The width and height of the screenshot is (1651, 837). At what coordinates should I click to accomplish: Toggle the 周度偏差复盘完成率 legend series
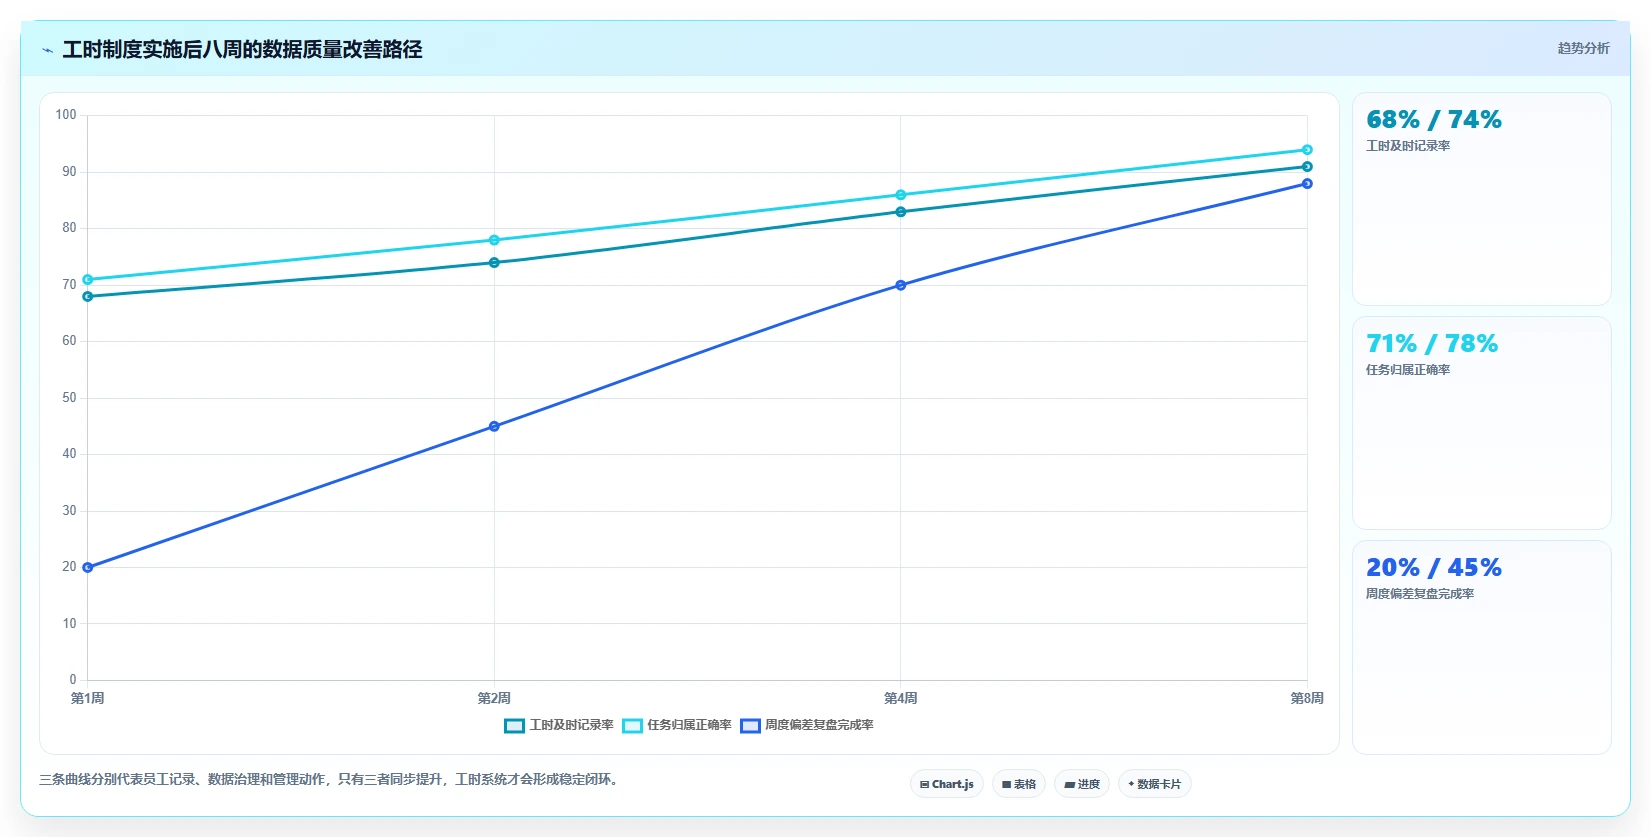[807, 725]
